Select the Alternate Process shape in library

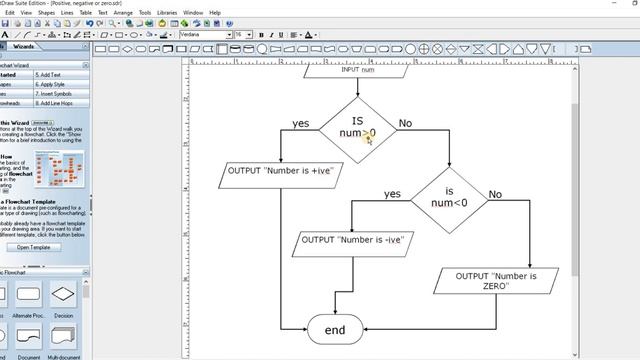point(28,294)
